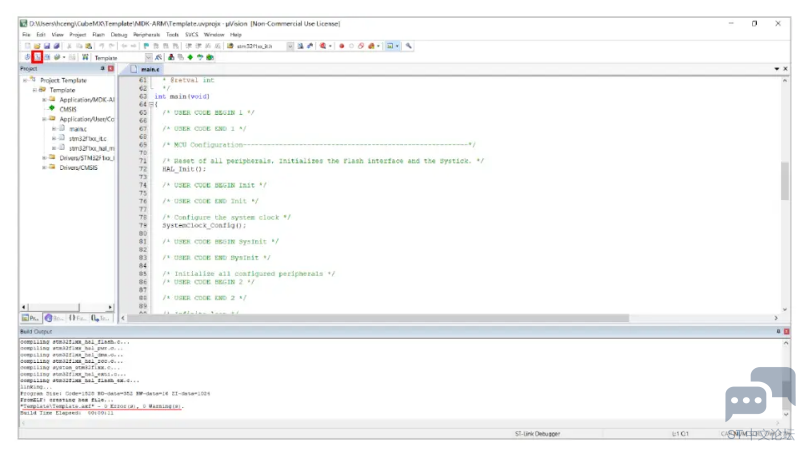Screen dimensions: 804x450
Task: Open the Flash menu
Action: [98, 35]
